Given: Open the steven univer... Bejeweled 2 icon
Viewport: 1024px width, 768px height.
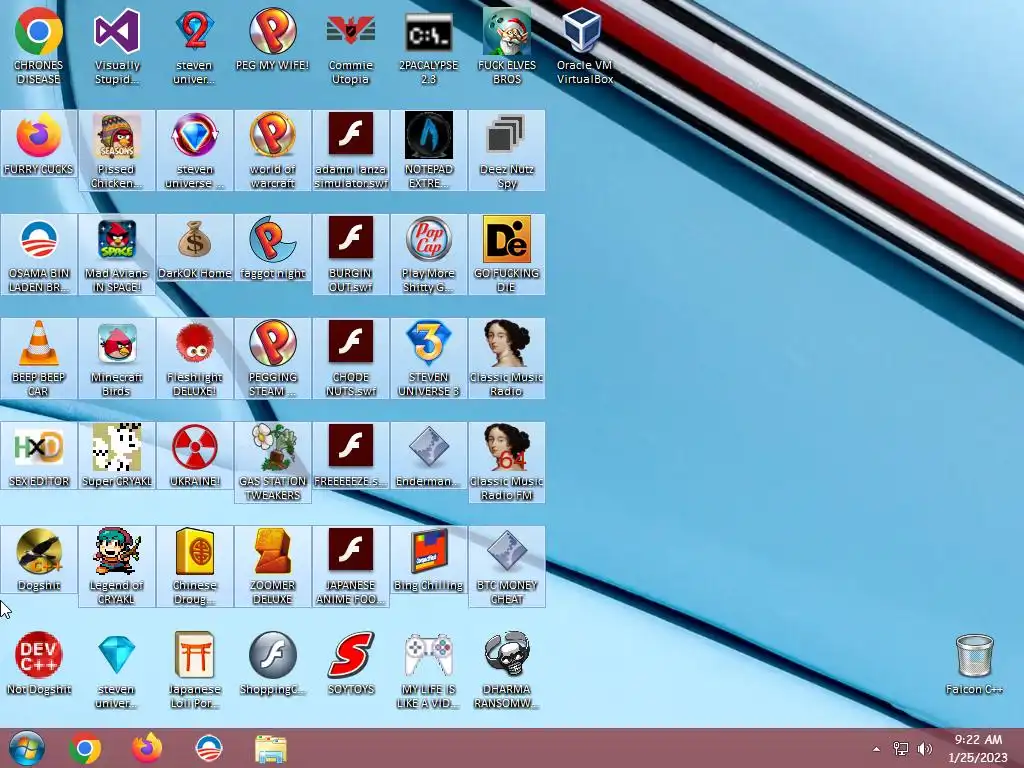Looking at the screenshot, I should point(195,46).
